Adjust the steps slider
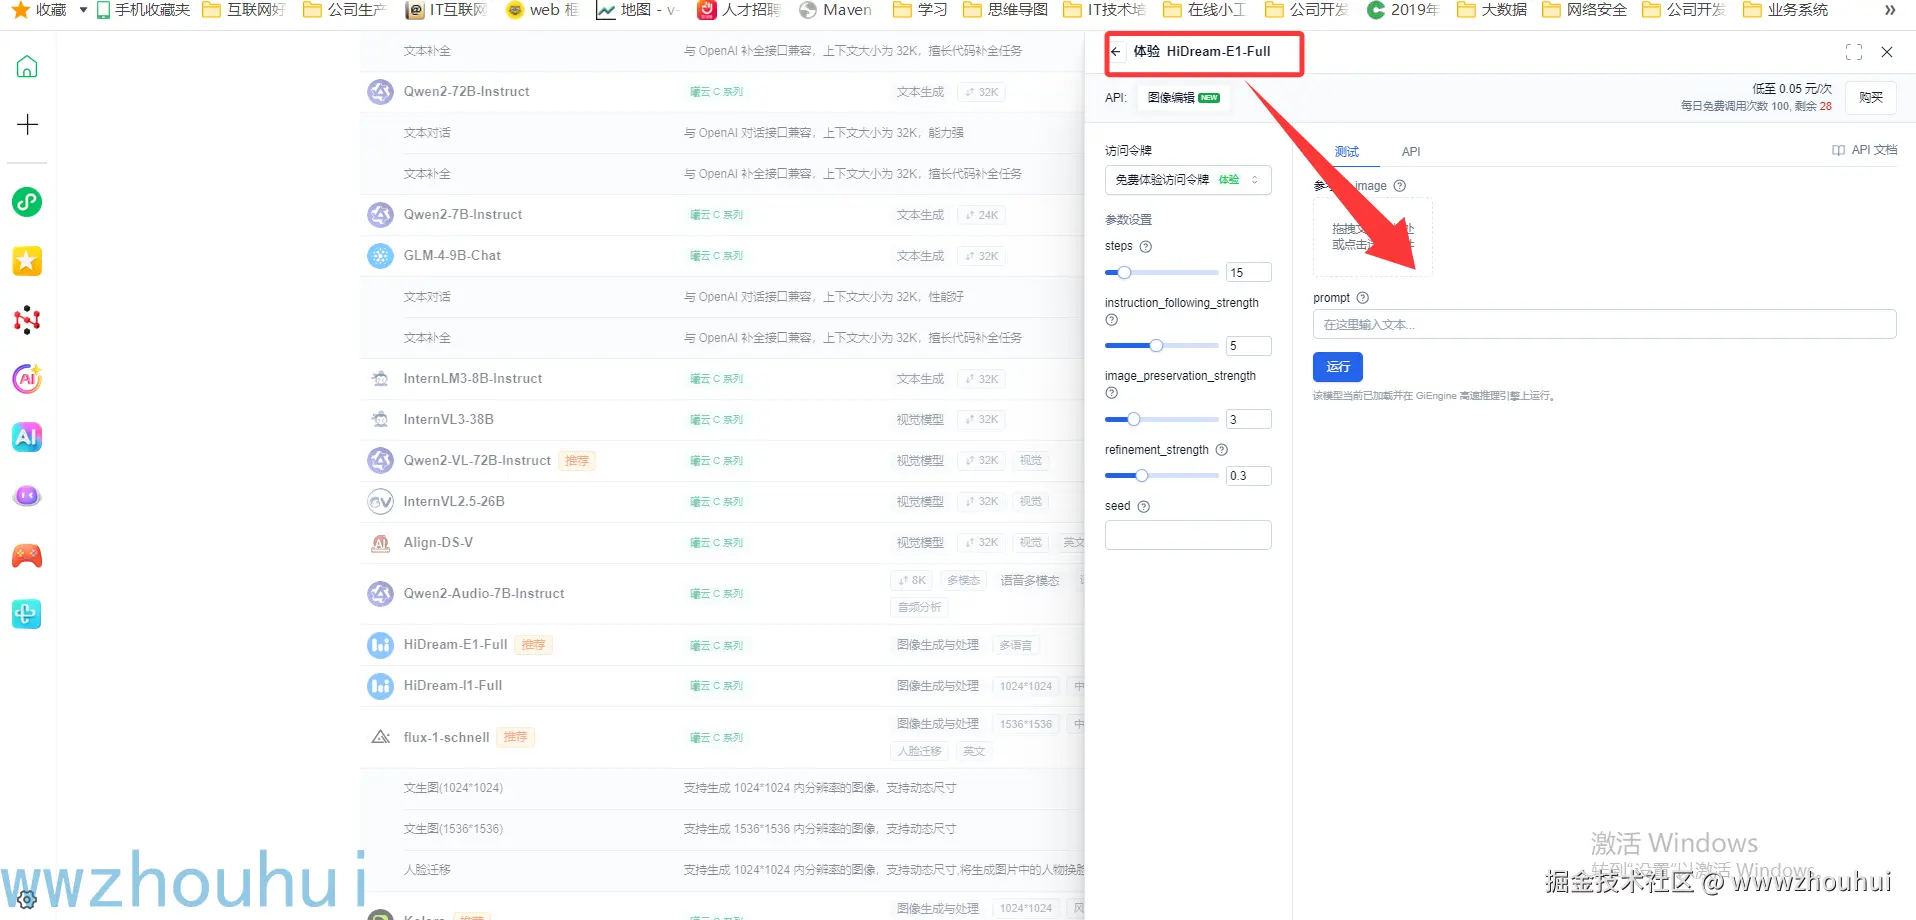1916x920 pixels. (1161, 273)
